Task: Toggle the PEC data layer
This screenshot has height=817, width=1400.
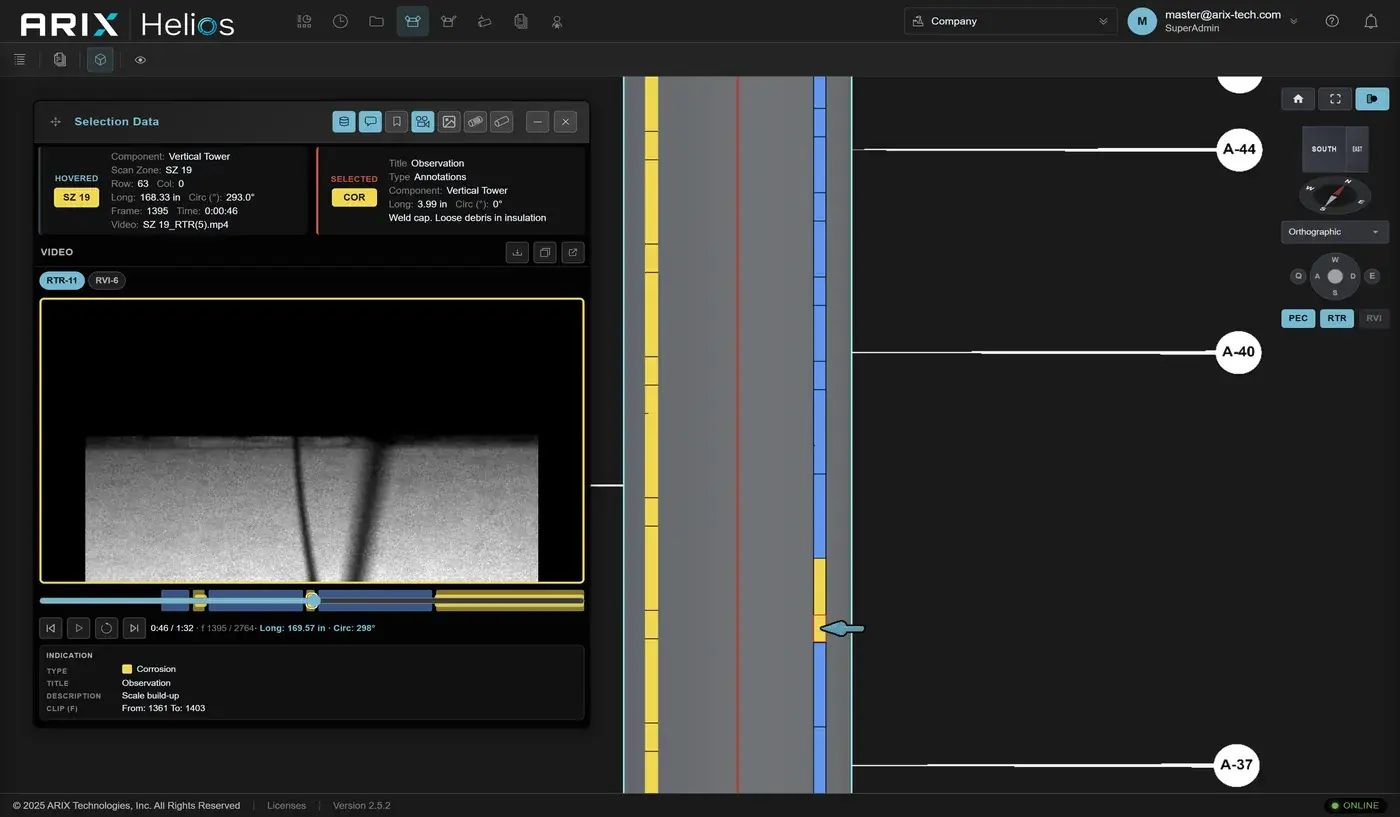Action: 1298,318
